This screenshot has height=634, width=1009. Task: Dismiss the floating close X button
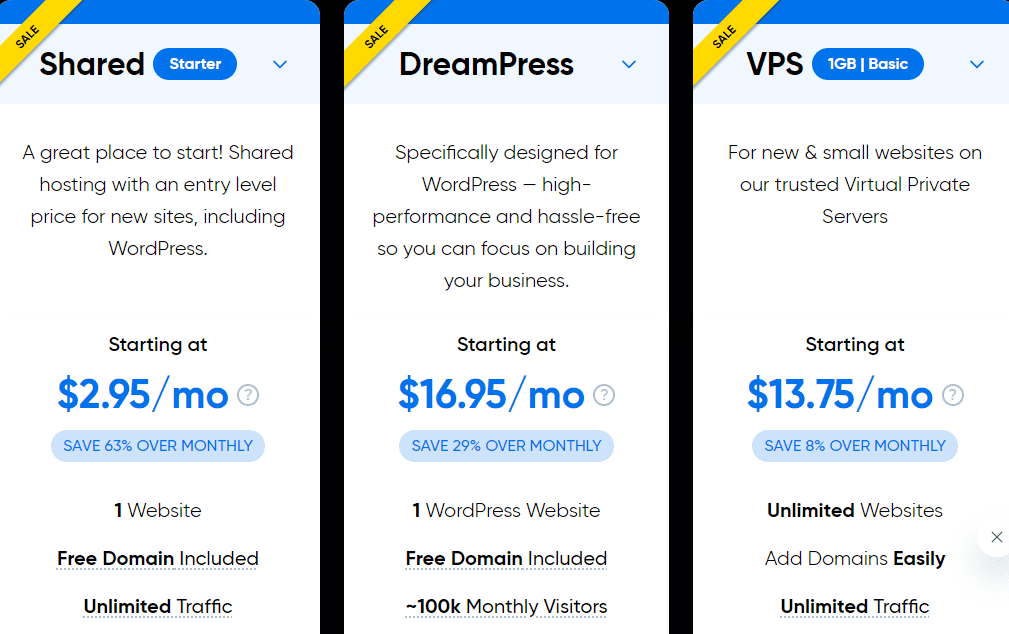[x=996, y=537]
